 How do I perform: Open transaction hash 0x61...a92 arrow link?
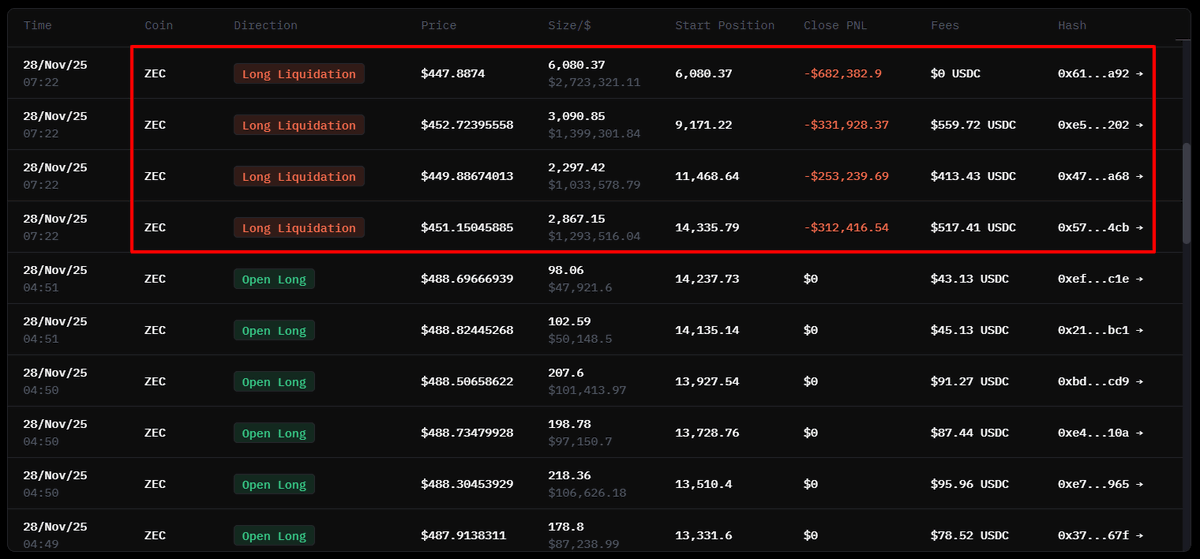1100,74
